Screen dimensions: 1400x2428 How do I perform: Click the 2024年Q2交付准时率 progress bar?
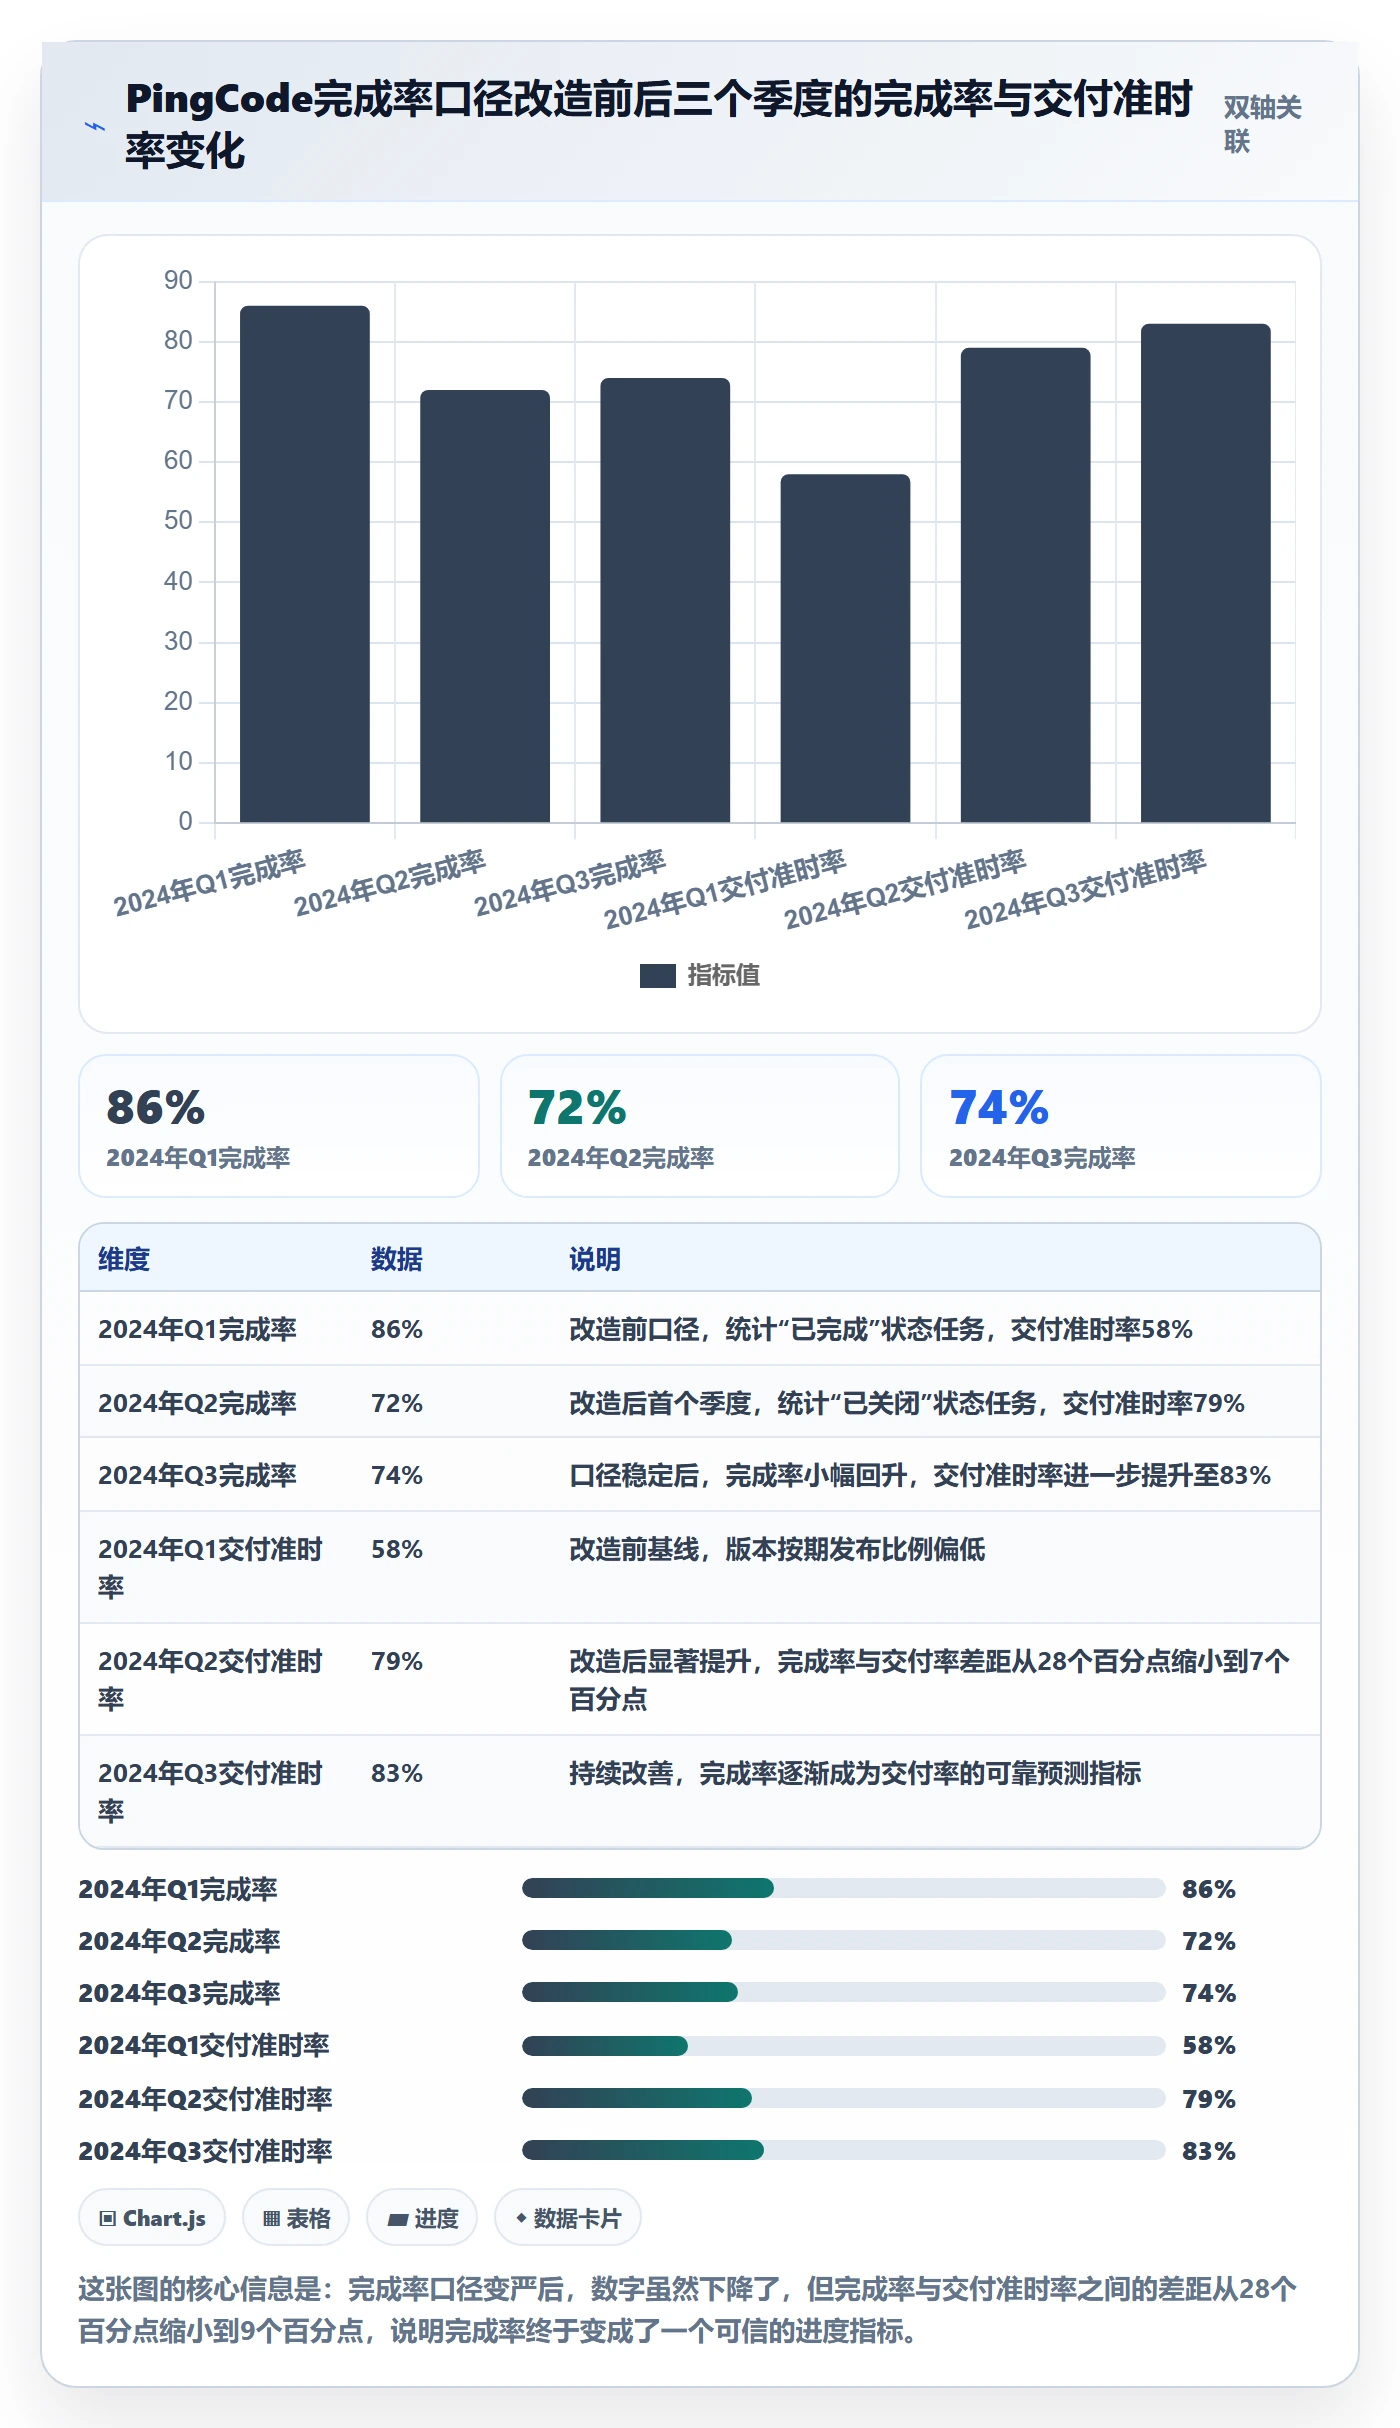tap(843, 2098)
